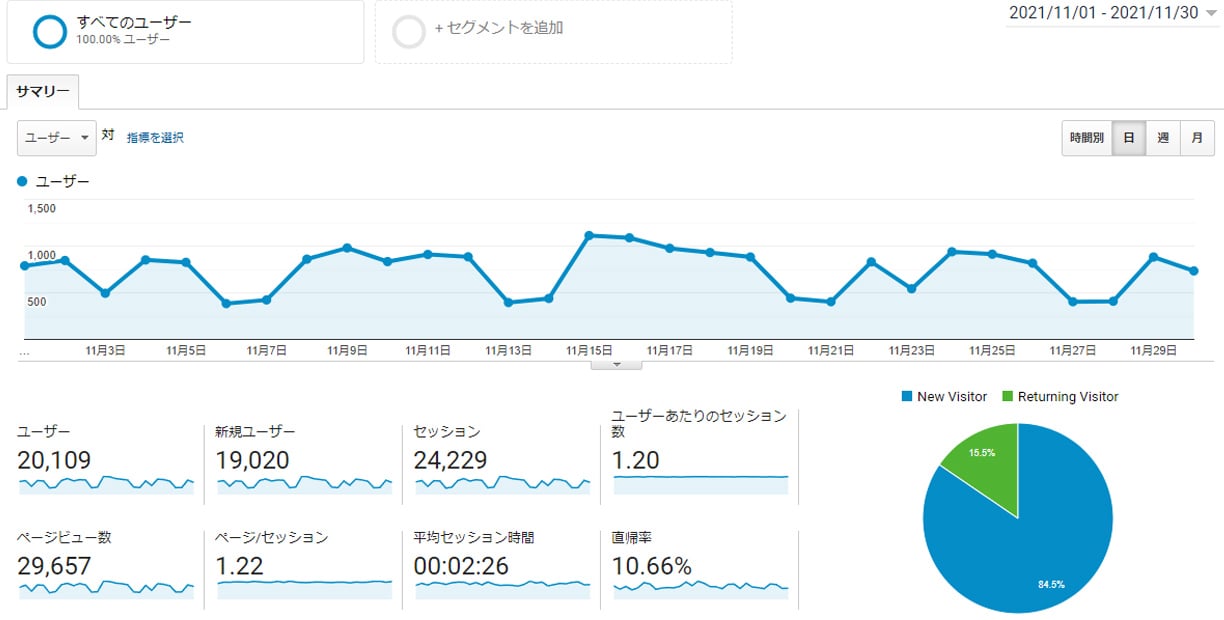Click the add-segment circle icon next to セグメントを追加

tap(409, 31)
